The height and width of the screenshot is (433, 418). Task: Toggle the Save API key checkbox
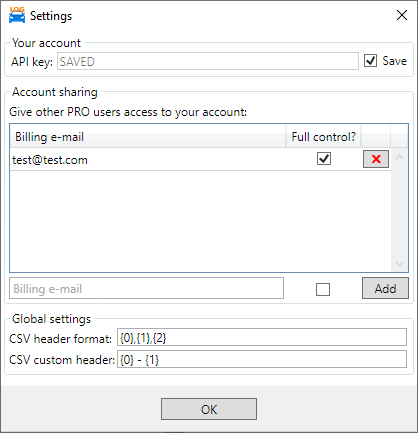point(370,61)
